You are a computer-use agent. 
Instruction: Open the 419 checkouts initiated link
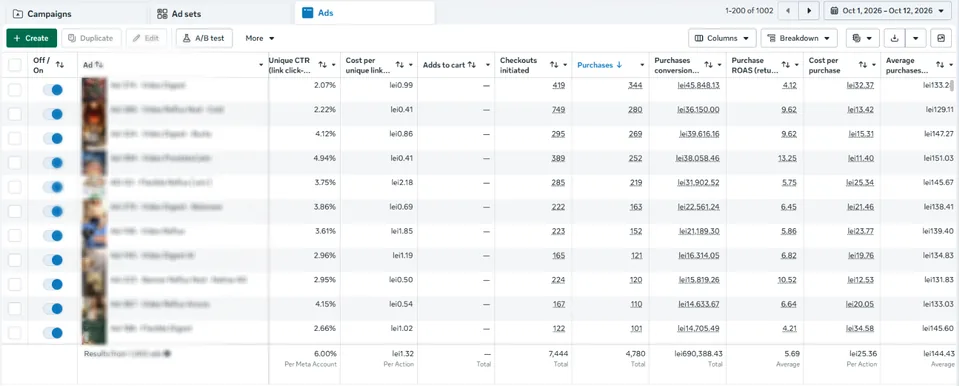[x=558, y=85]
